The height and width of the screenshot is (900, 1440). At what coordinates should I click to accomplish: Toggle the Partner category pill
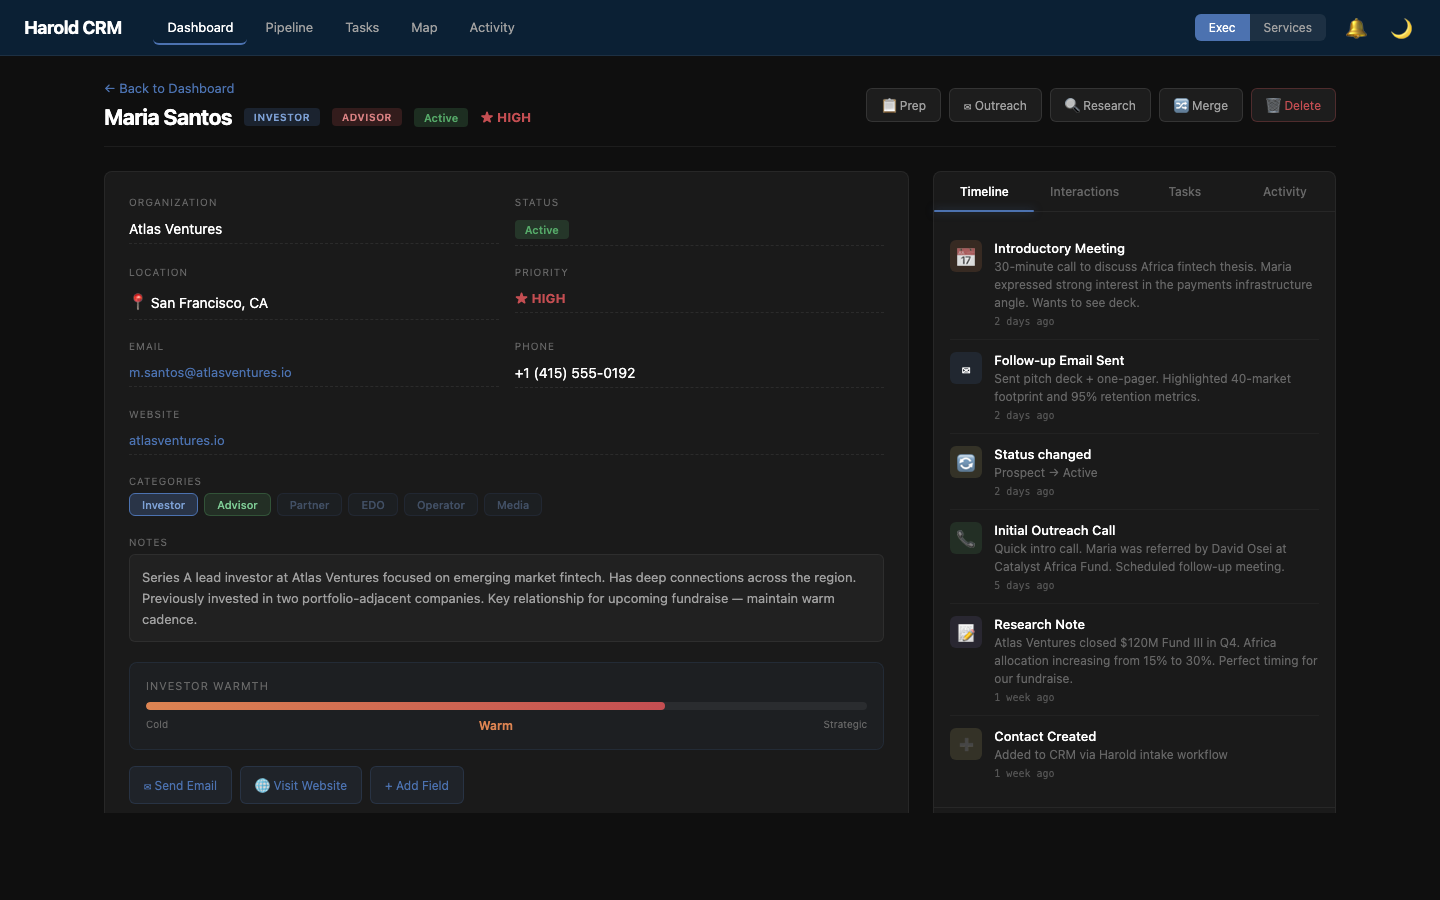pyautogui.click(x=309, y=505)
